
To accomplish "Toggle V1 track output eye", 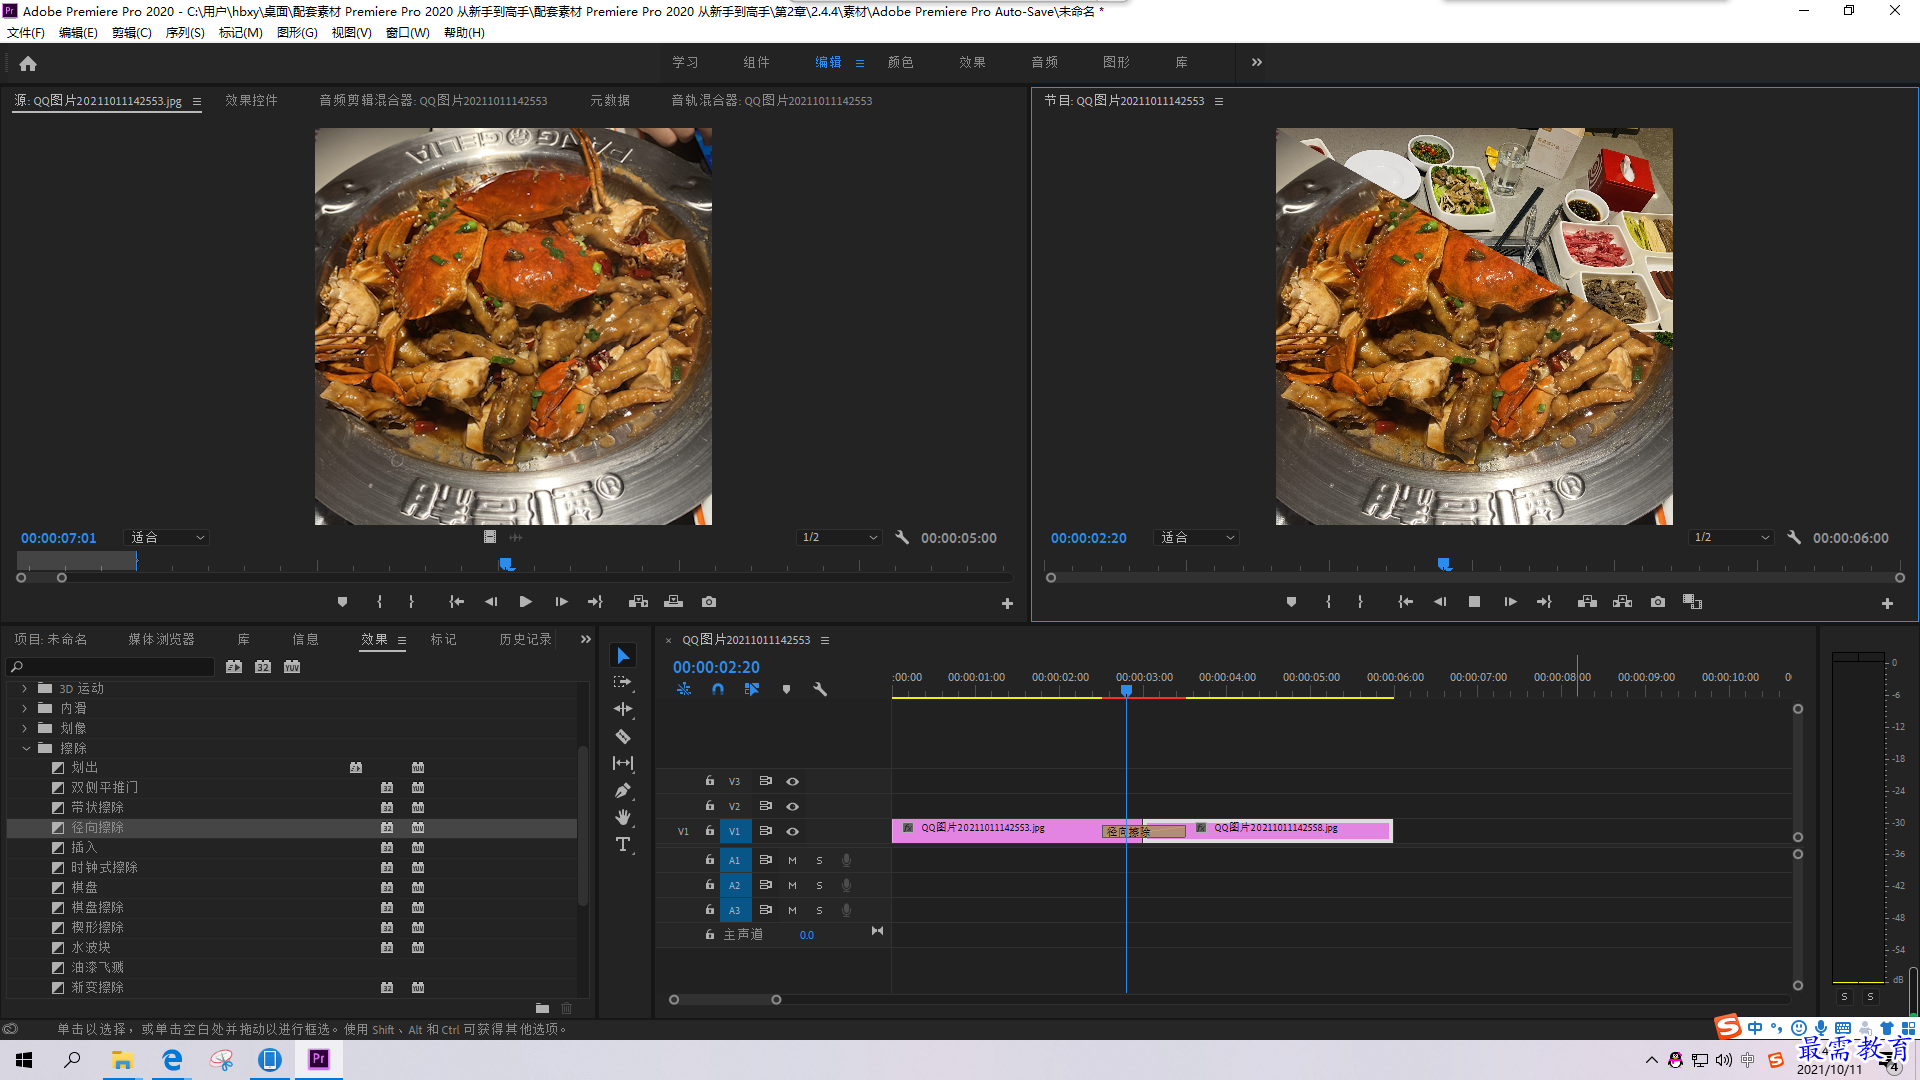I will coord(792,831).
